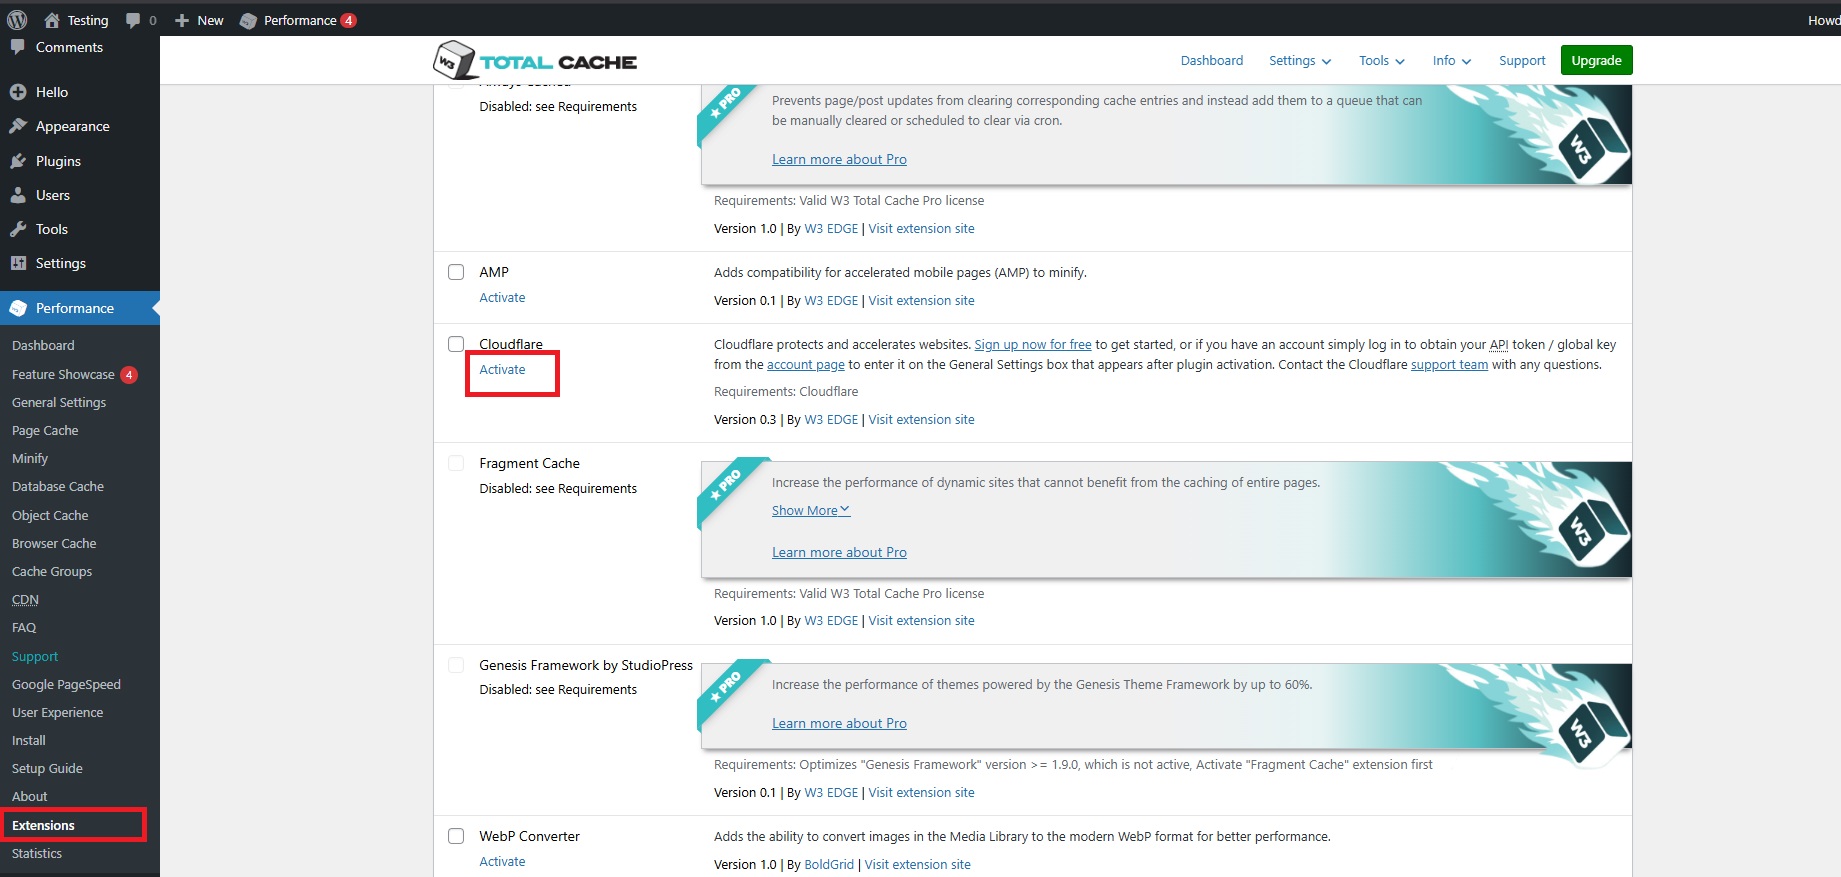This screenshot has width=1841, height=877.
Task: Open Feature Showcase submenu item
Action: [x=63, y=374]
